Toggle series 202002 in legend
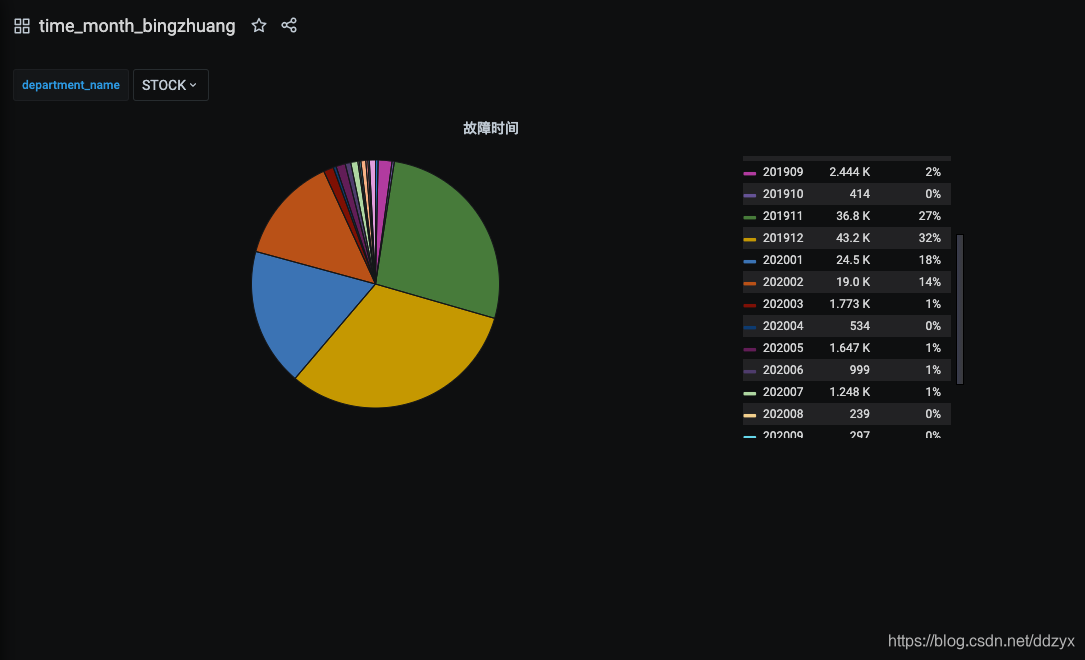The image size is (1085, 660). pos(783,282)
